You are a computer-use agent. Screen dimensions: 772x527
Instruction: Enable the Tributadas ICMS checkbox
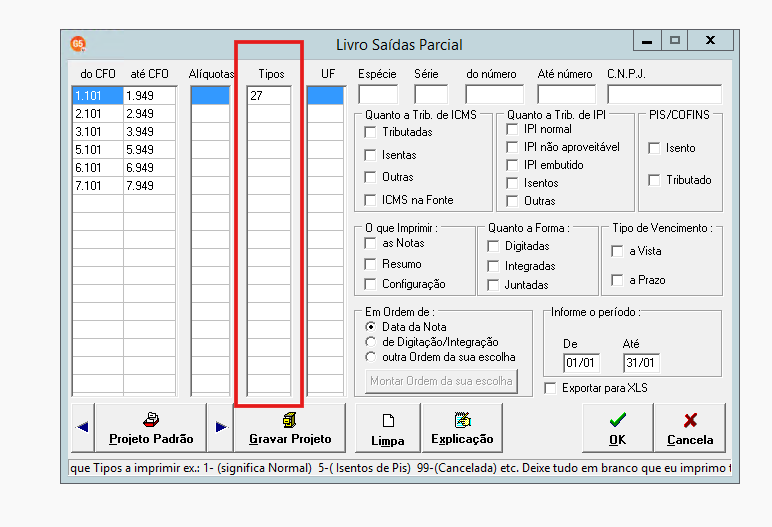click(x=370, y=132)
